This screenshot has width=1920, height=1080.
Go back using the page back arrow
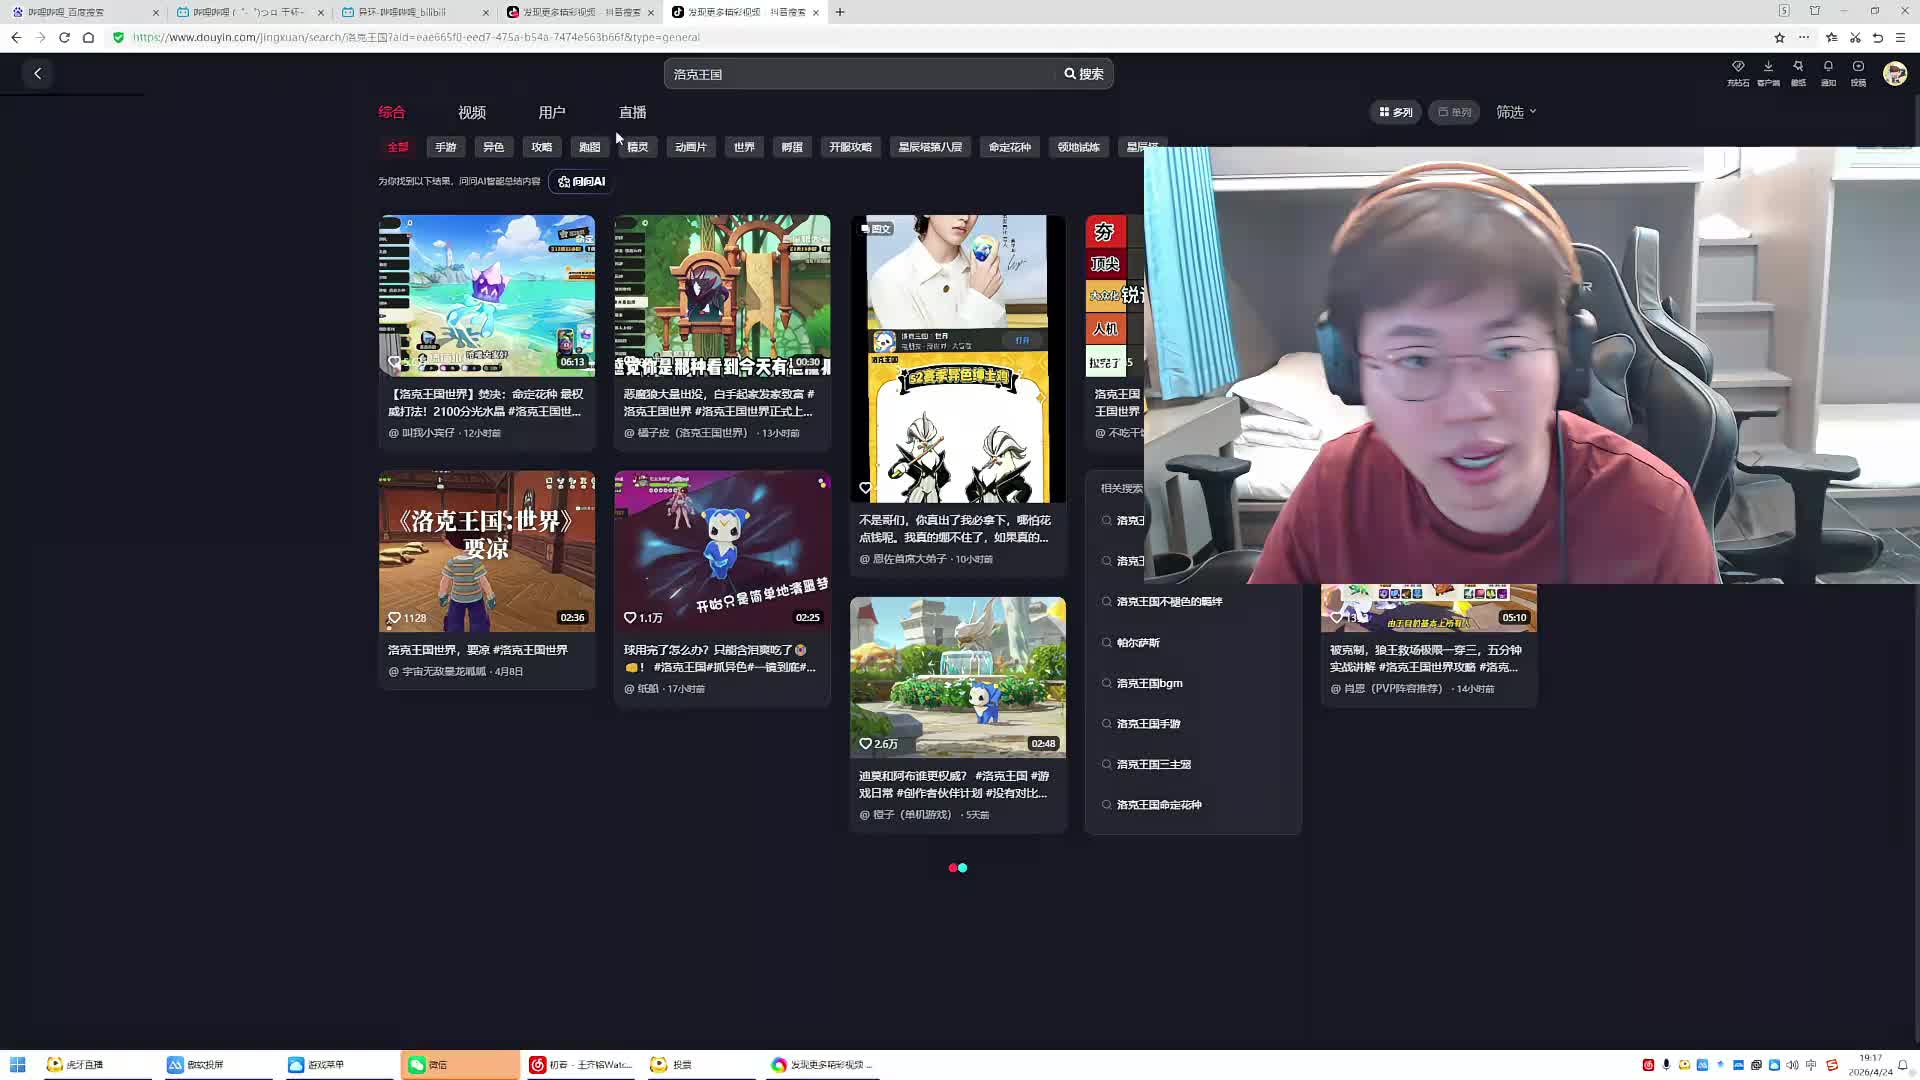pyautogui.click(x=38, y=73)
